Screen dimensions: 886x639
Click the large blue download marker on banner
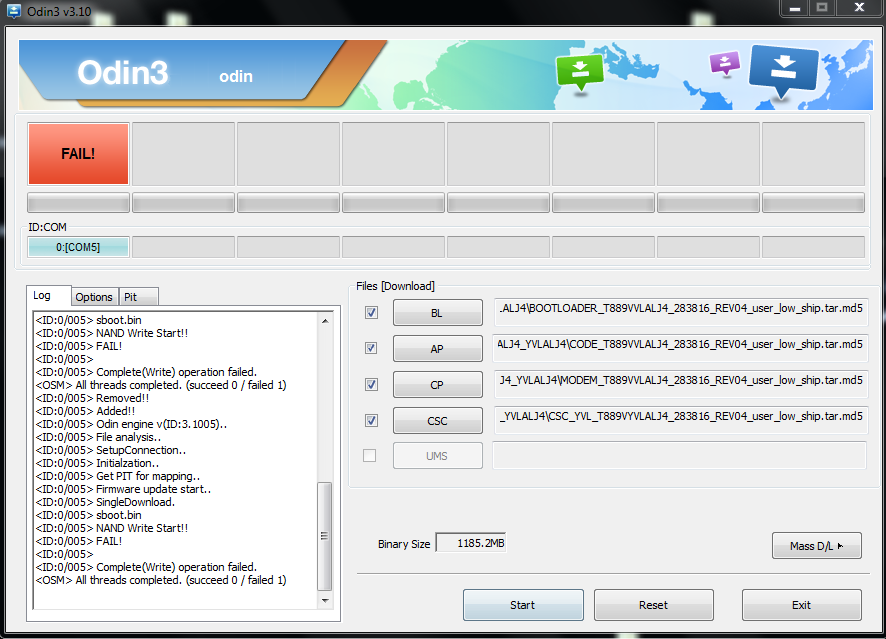pos(783,72)
